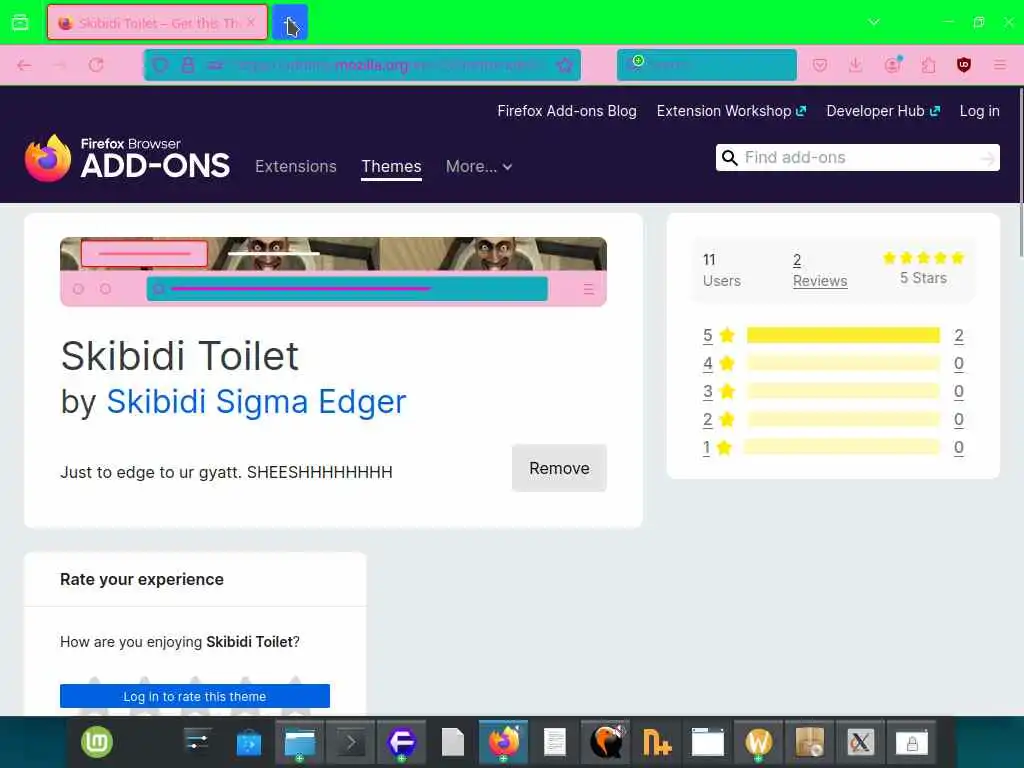The width and height of the screenshot is (1024, 768).
Task: Open Firefox Add-ons Blog link
Action: point(567,111)
